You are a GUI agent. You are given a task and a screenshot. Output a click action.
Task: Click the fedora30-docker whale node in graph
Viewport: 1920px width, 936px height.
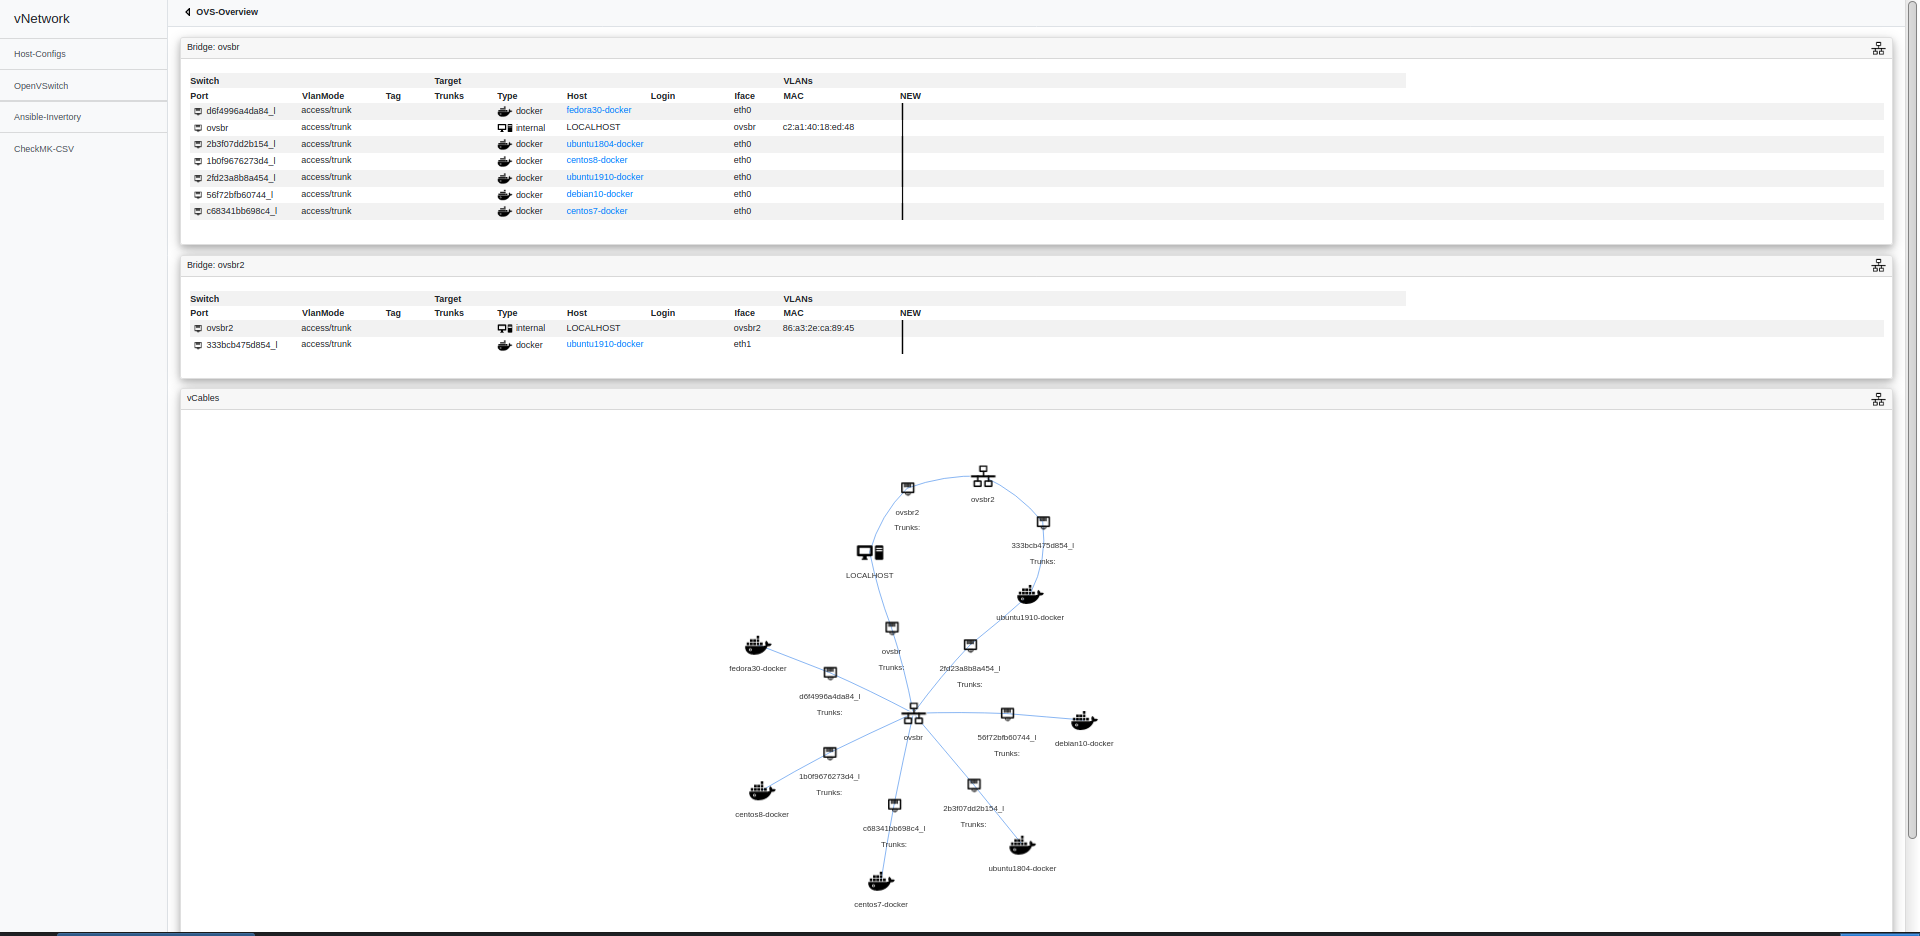[x=758, y=646]
